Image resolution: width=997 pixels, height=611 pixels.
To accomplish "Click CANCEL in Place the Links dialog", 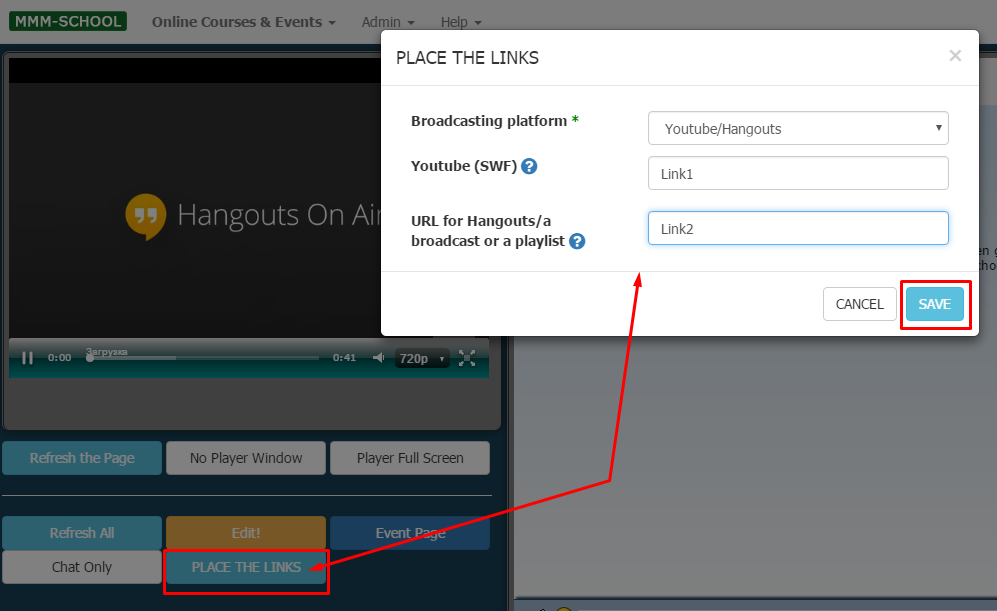I will click(860, 304).
